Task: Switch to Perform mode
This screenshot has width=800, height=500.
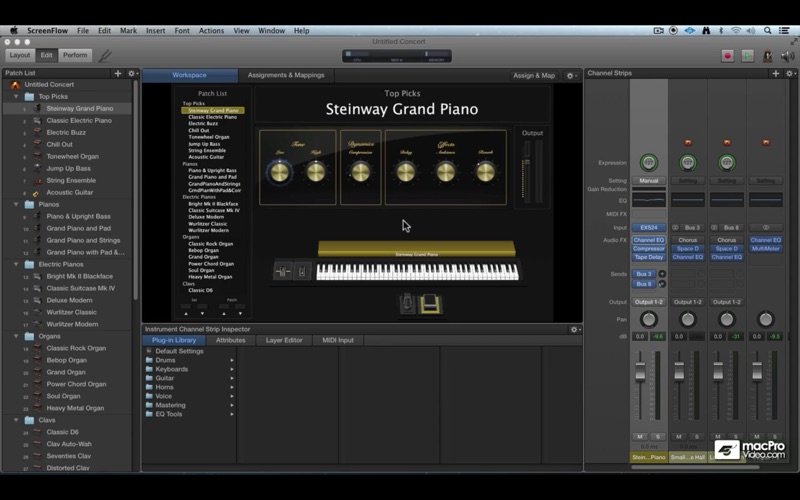Action: [x=75, y=55]
